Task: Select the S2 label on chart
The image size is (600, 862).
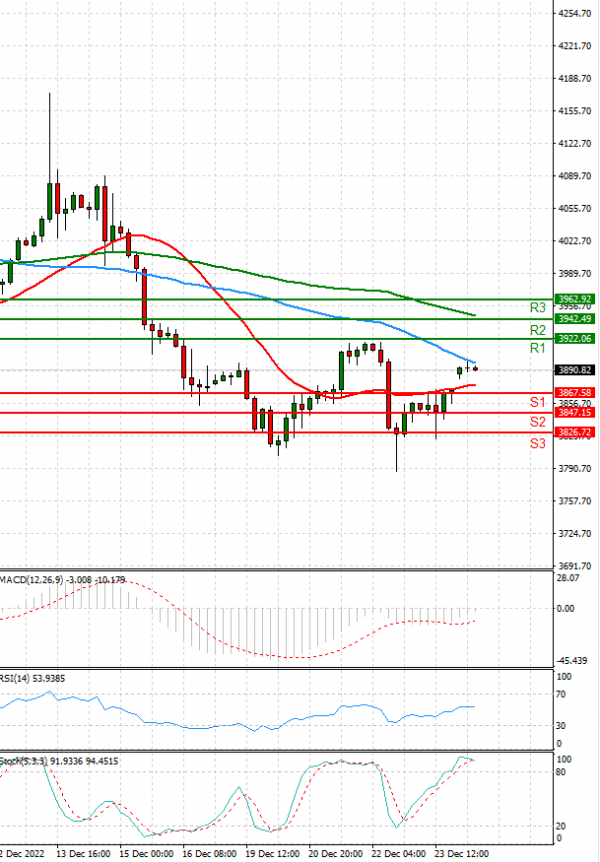Action: click(538, 422)
